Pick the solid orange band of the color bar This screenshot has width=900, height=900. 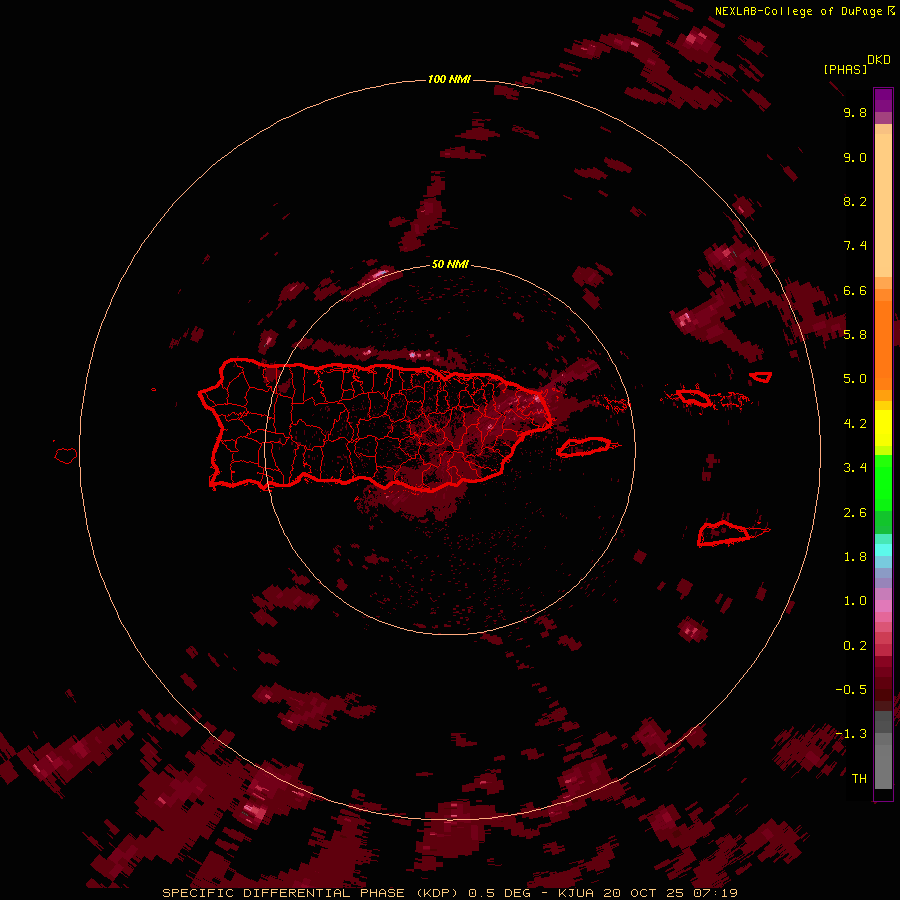883,344
